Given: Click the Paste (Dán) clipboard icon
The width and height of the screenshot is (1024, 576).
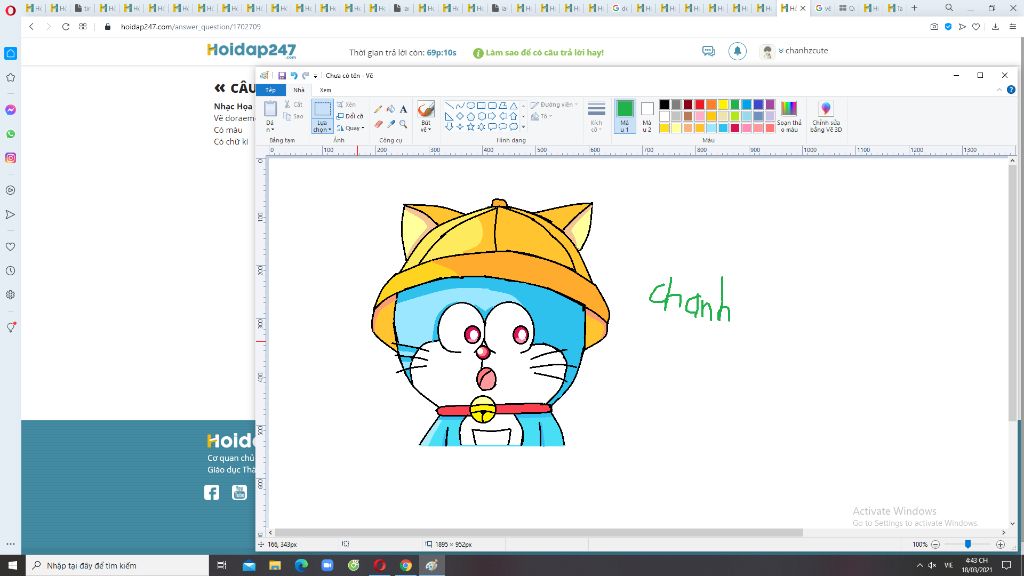Looking at the screenshot, I should pos(270,108).
